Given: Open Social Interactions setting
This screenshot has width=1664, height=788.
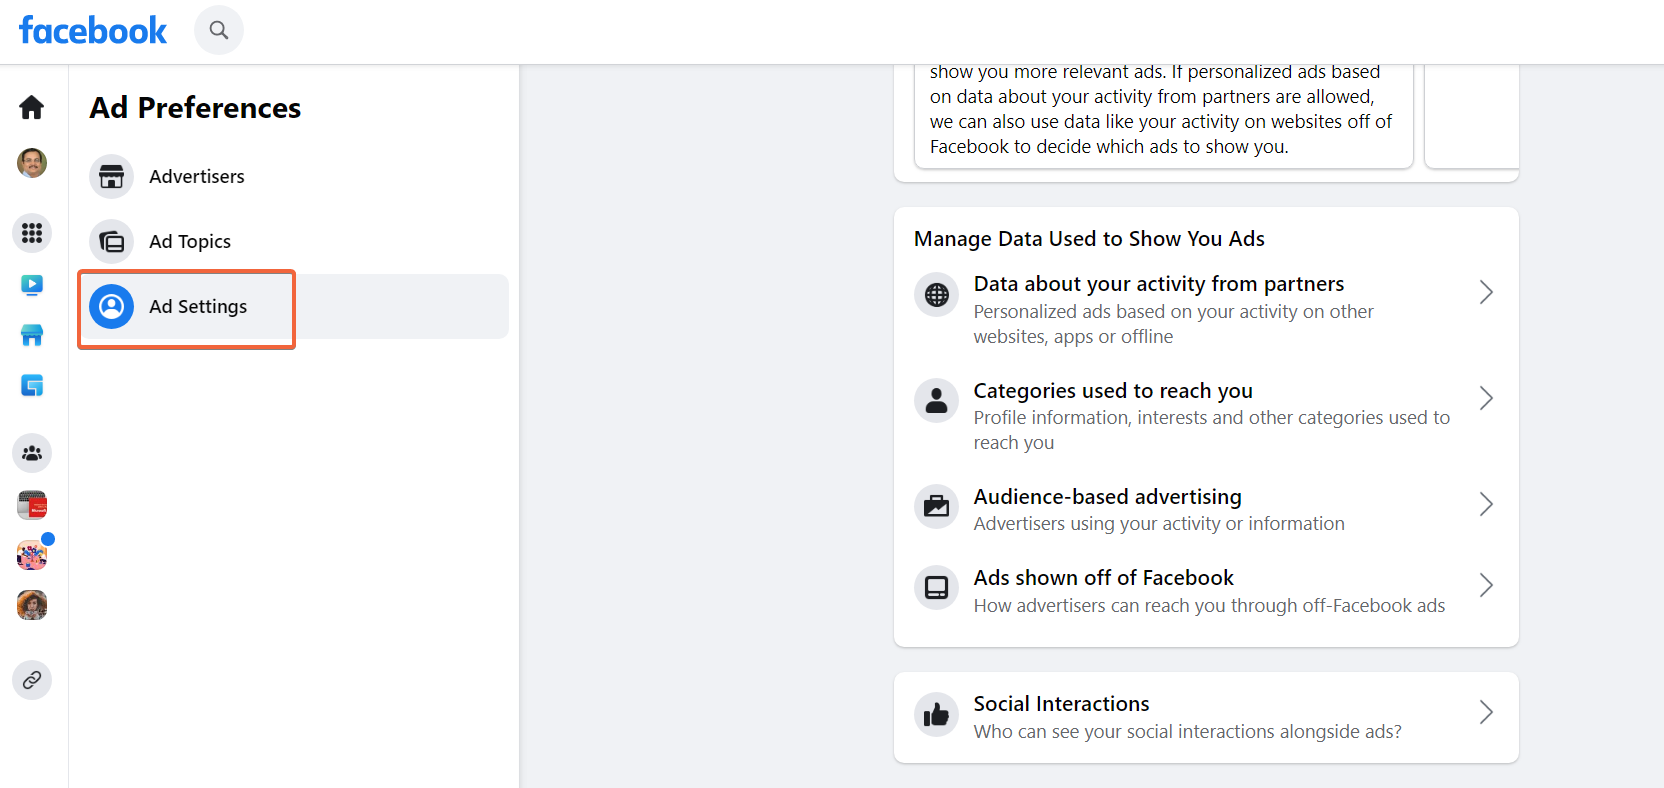Looking at the screenshot, I should (1206, 716).
